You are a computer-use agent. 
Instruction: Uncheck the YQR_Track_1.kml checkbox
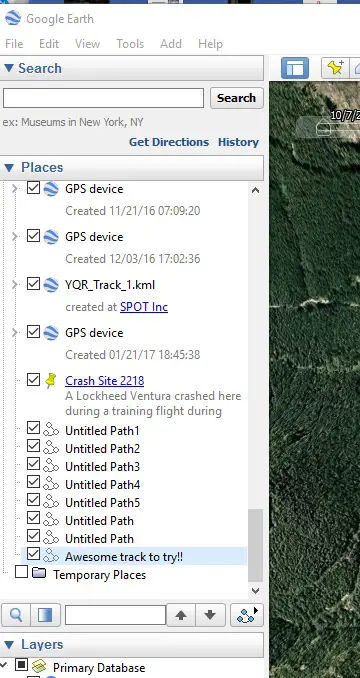pos(33,284)
